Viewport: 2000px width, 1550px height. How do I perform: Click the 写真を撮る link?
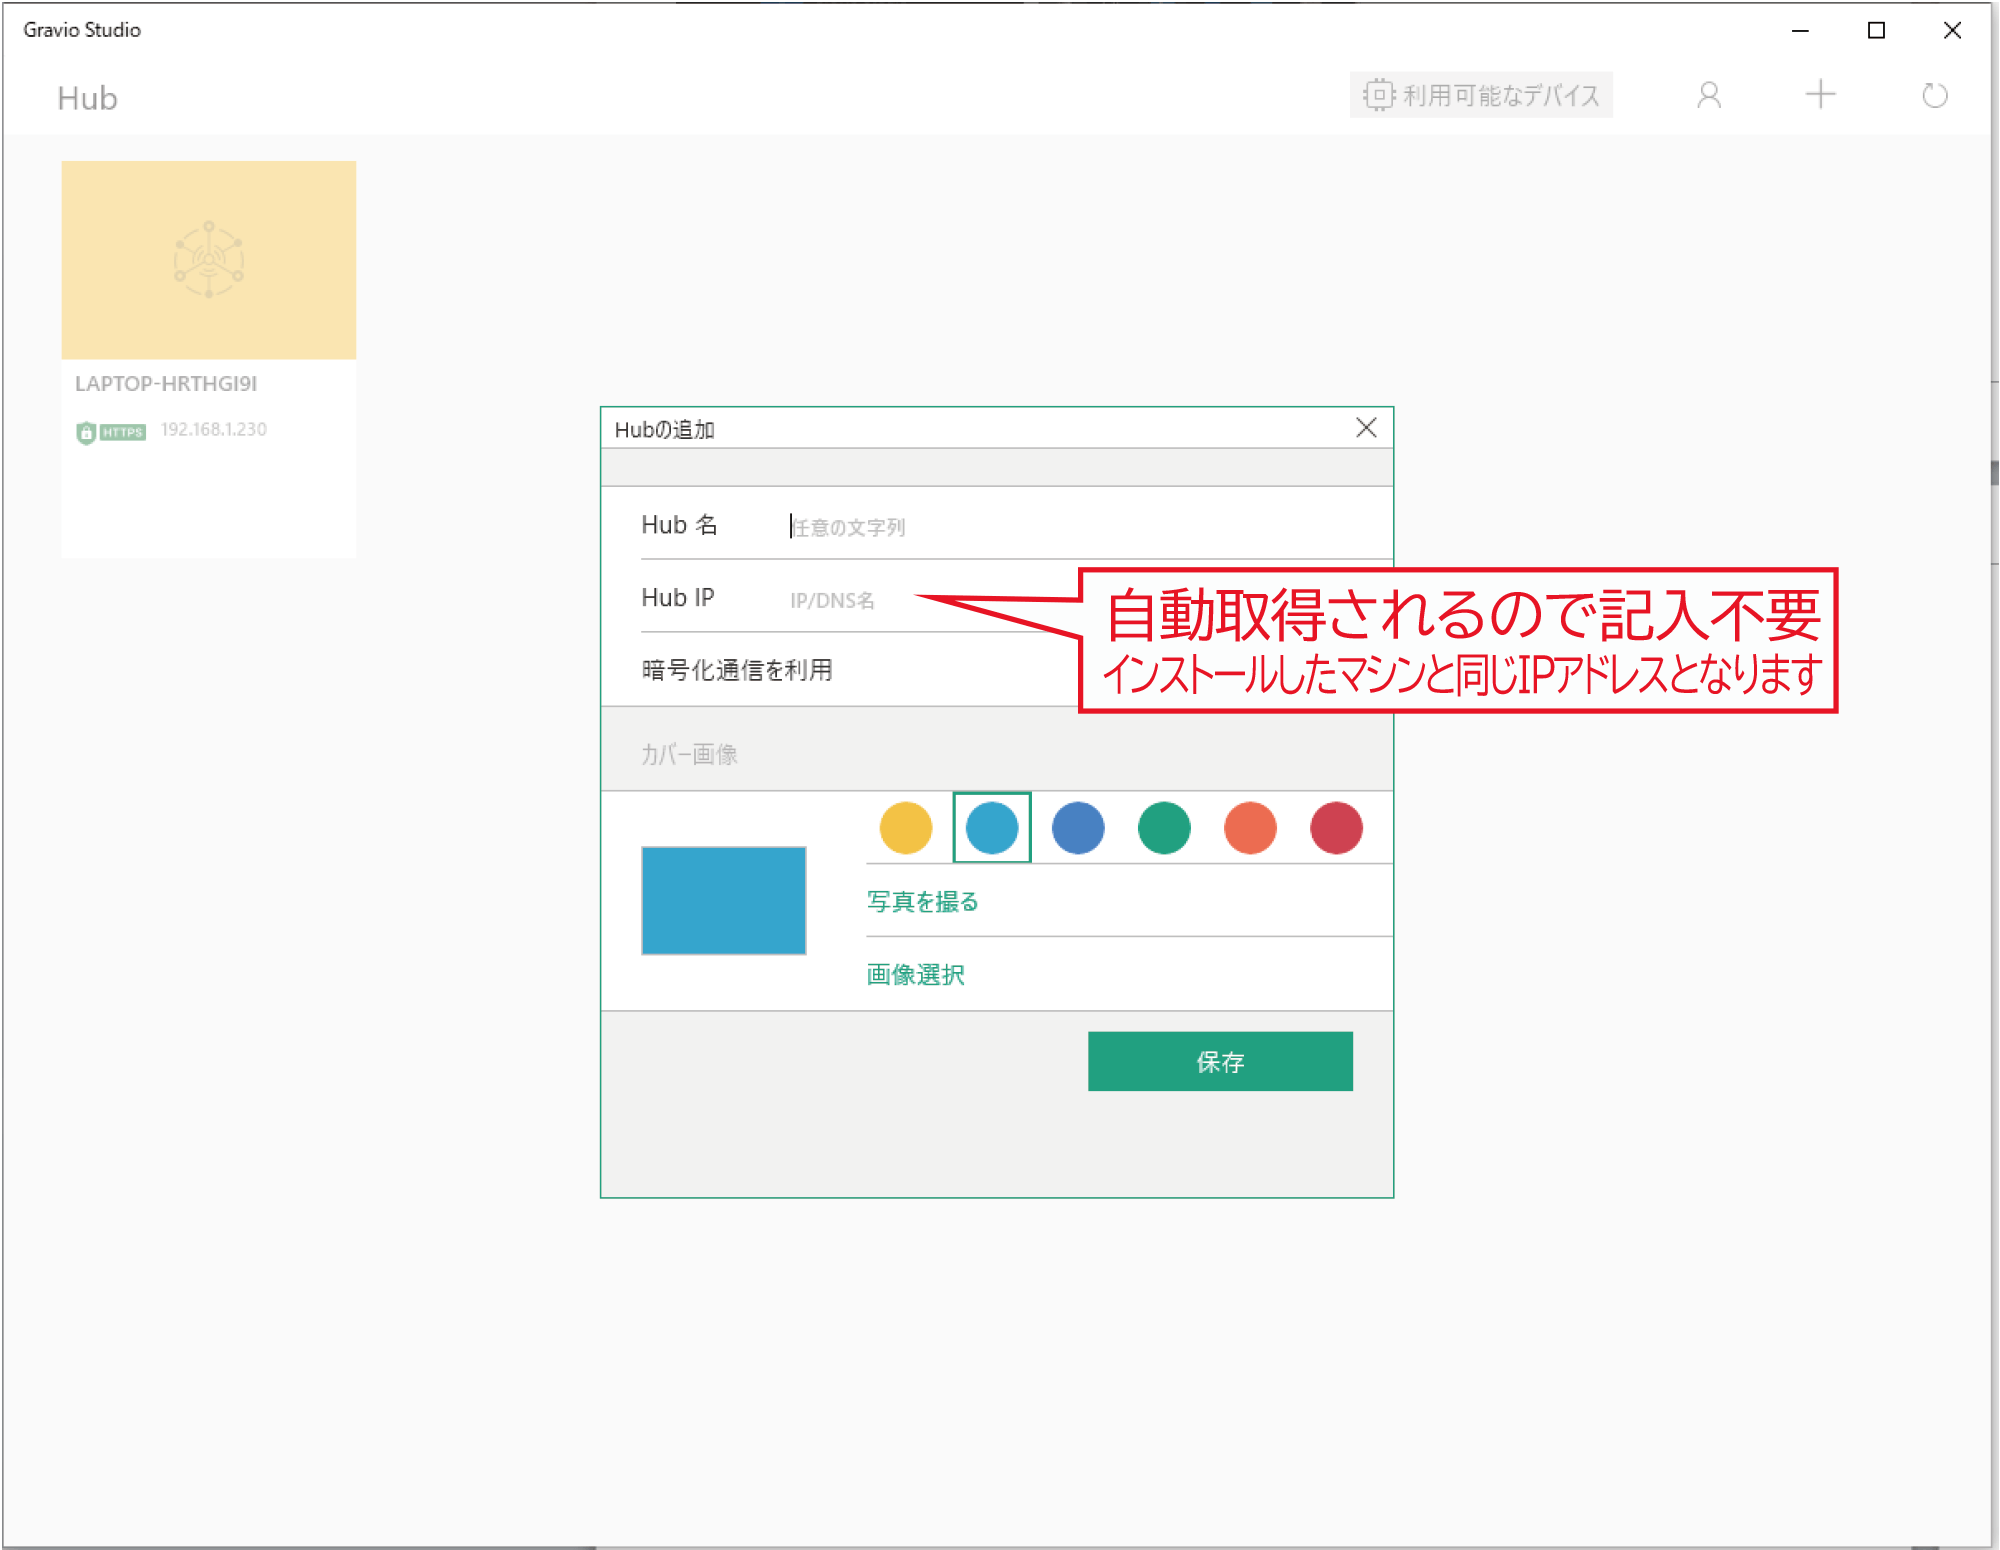(922, 902)
